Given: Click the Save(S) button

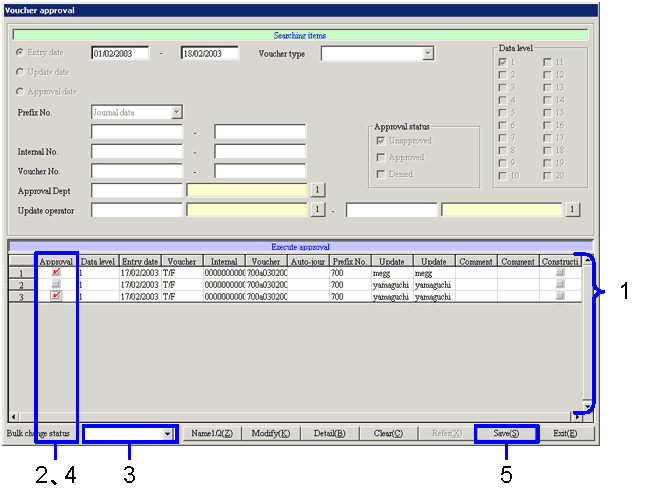Looking at the screenshot, I should coord(506,434).
